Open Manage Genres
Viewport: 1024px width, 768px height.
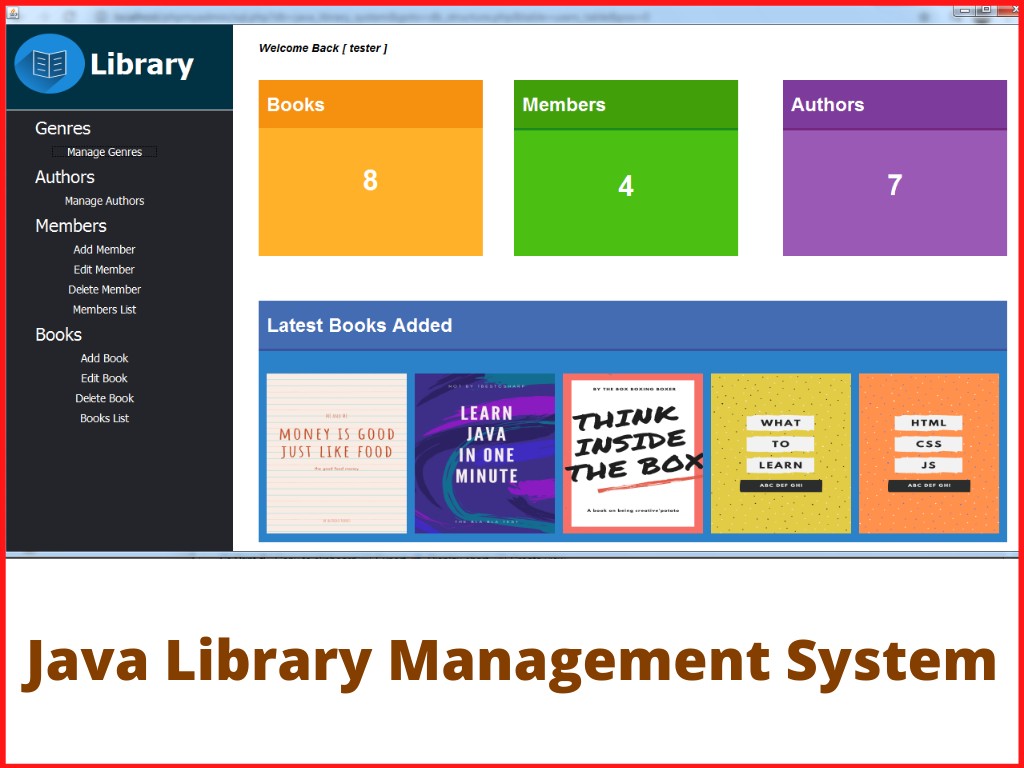[104, 151]
